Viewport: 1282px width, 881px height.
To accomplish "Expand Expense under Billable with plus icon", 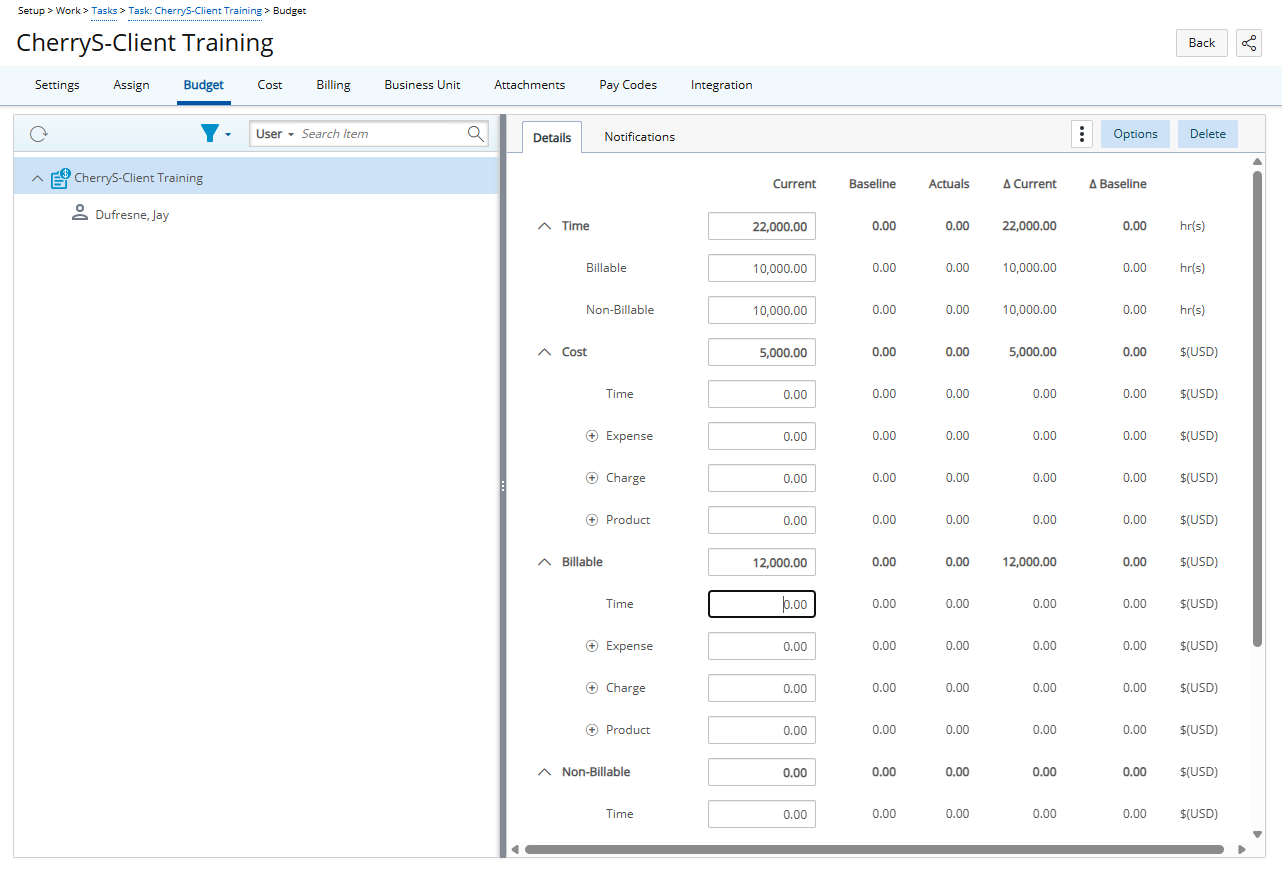I will coord(592,646).
